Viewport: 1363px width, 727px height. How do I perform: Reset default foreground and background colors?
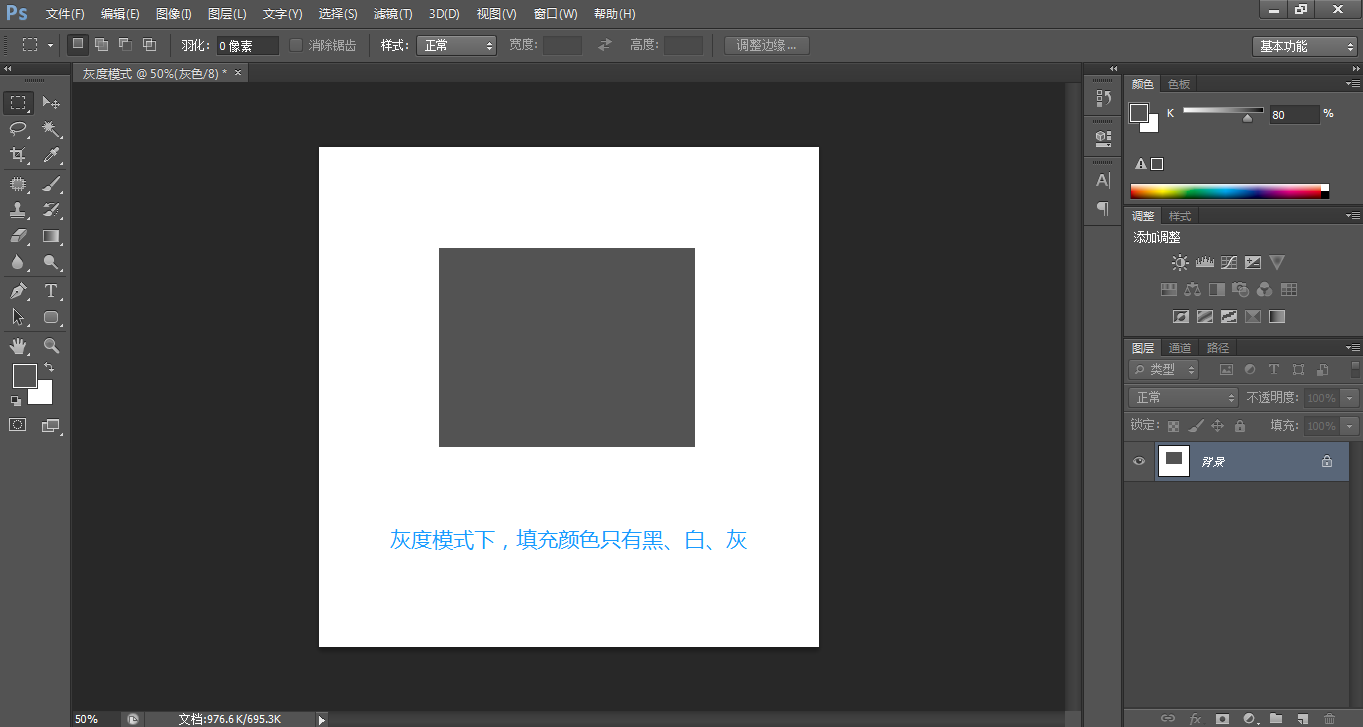pos(16,400)
